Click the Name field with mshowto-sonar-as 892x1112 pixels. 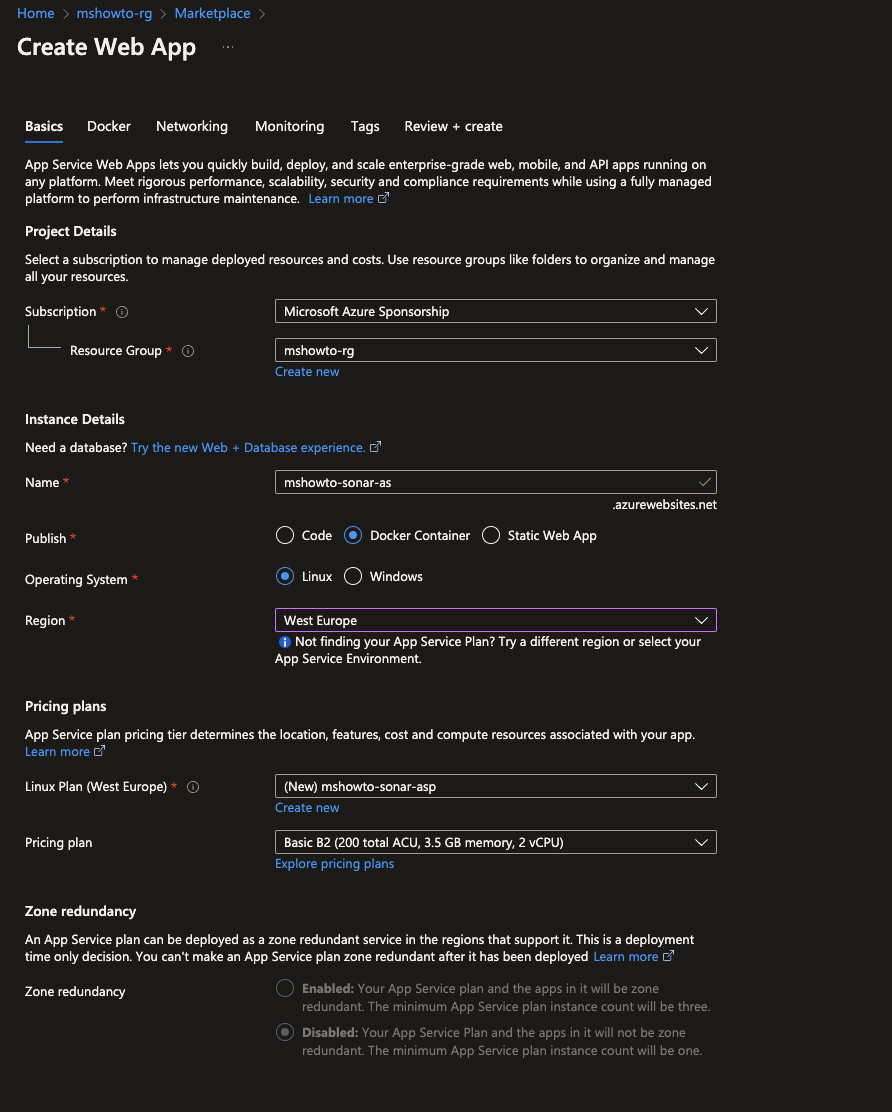[x=496, y=482]
